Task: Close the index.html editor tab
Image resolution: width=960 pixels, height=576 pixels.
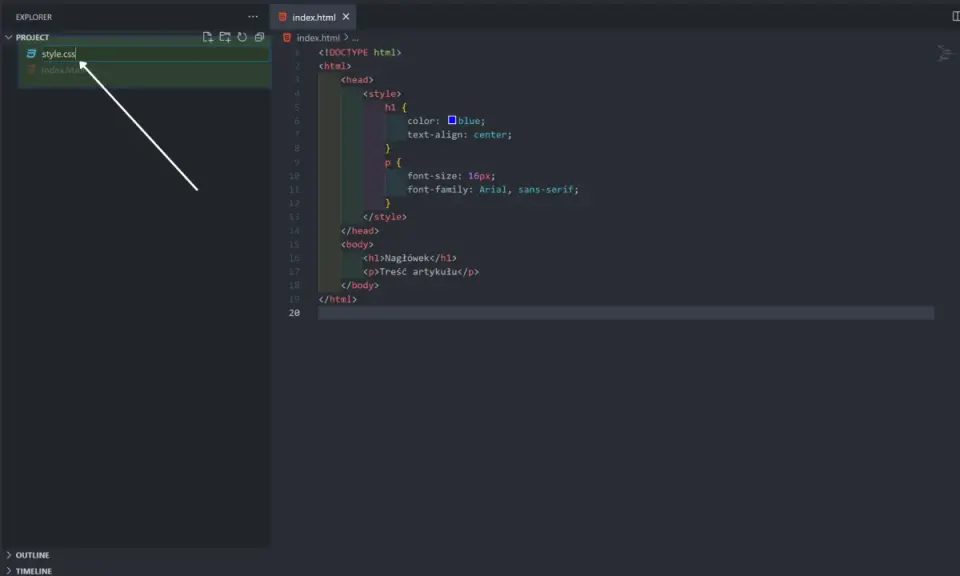Action: point(346,17)
